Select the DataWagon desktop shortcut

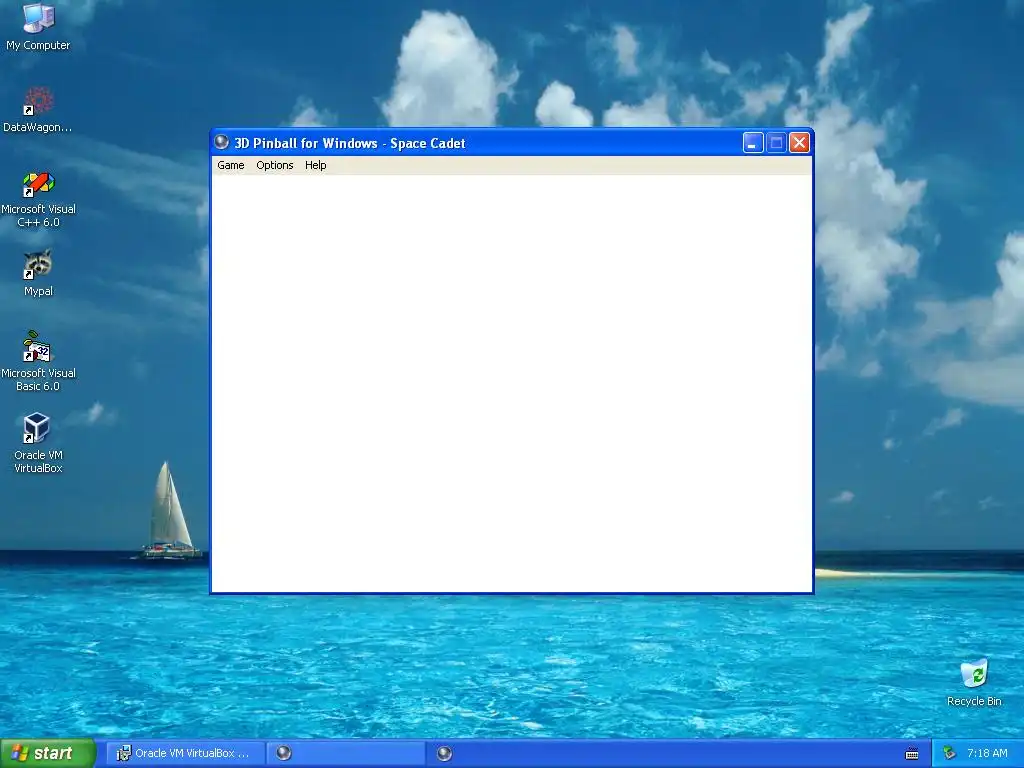coord(38,109)
